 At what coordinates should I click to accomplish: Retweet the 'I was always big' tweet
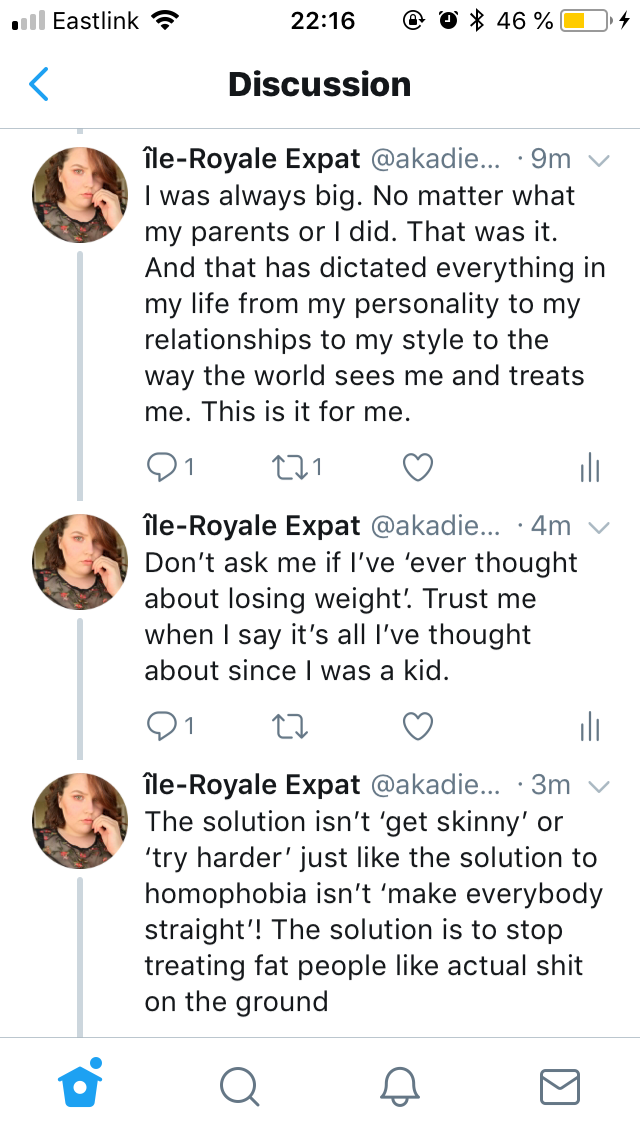pos(289,467)
